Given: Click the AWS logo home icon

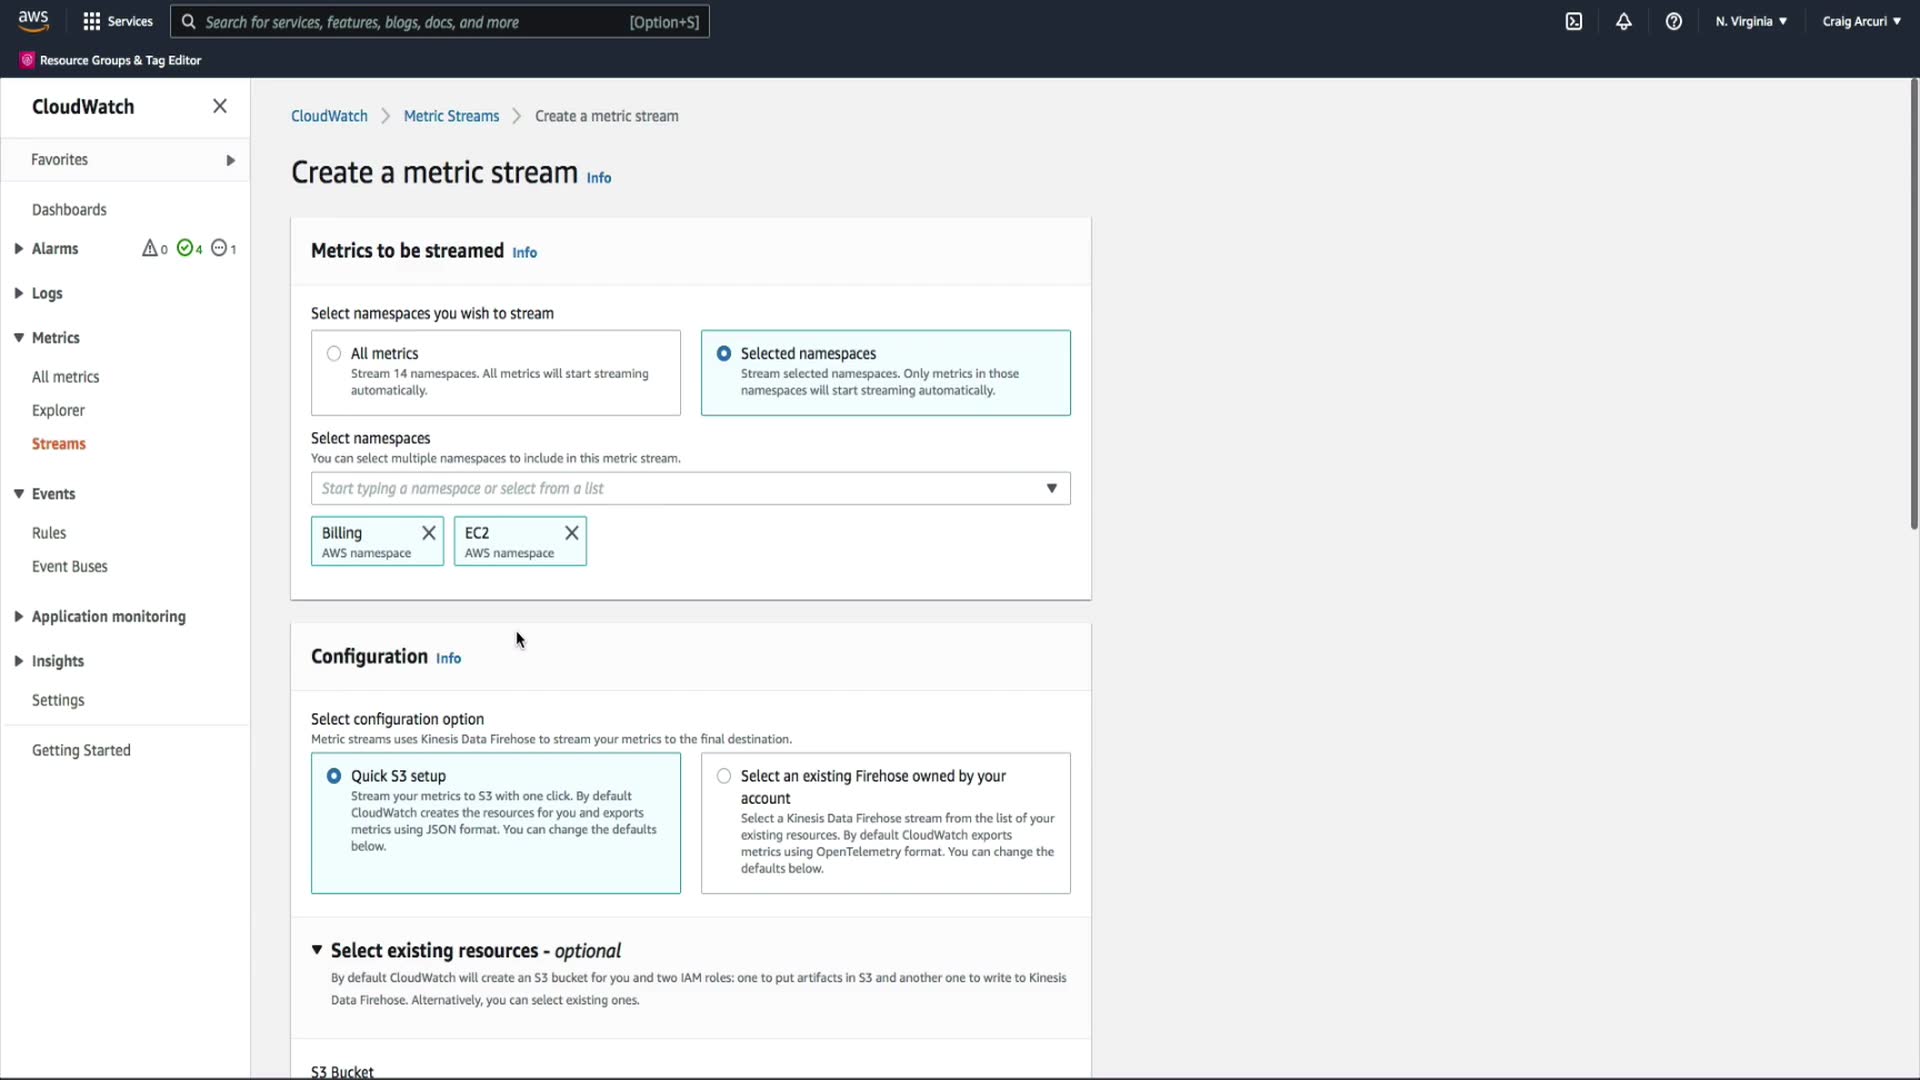Looking at the screenshot, I should tap(33, 21).
